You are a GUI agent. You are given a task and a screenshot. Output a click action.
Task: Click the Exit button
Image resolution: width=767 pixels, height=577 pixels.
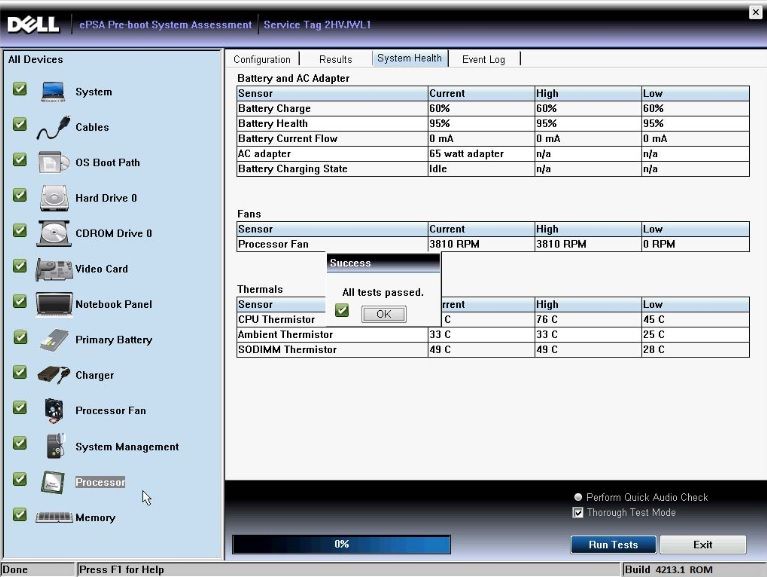coord(702,545)
